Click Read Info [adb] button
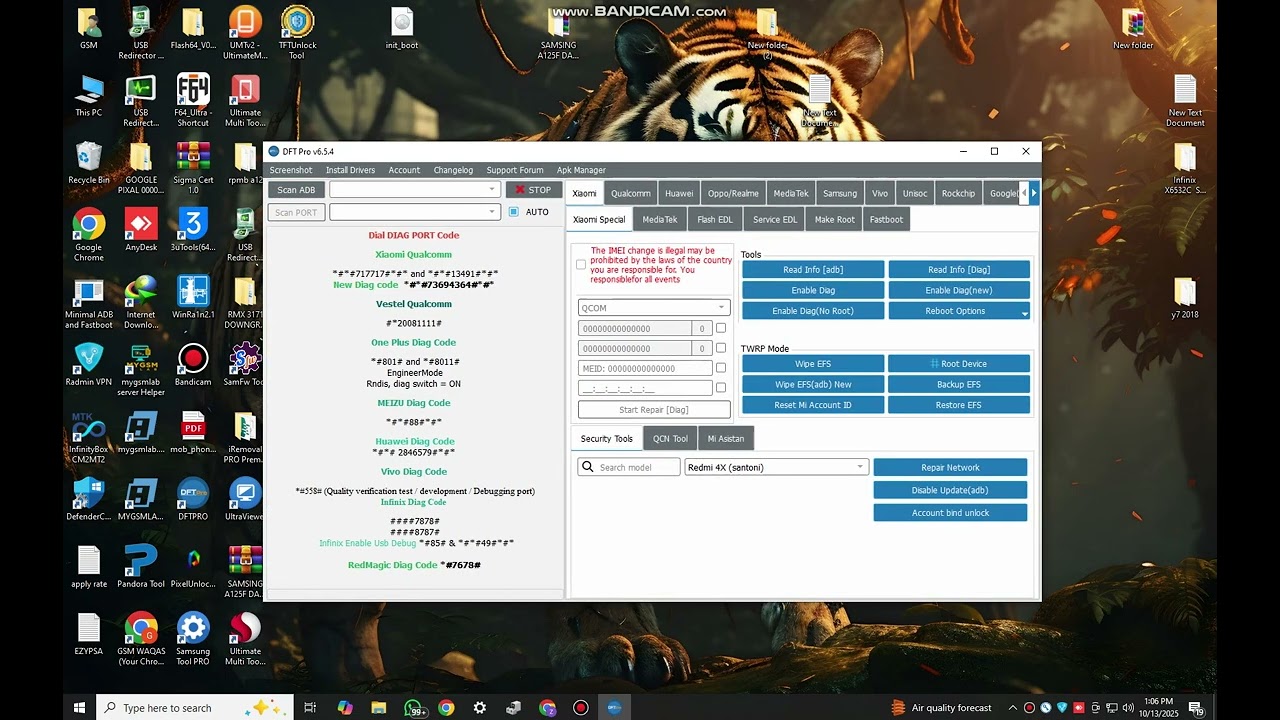Viewport: 1280px width, 720px height. click(x=813, y=269)
